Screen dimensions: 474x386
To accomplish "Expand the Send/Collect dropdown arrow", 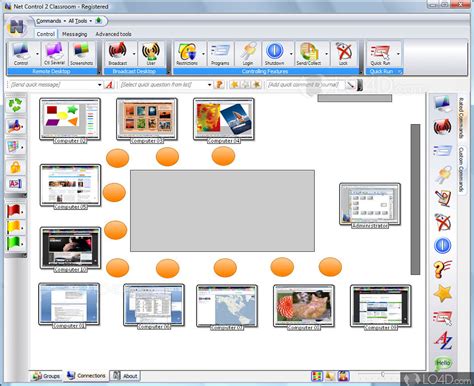I will pyautogui.click(x=326, y=54).
